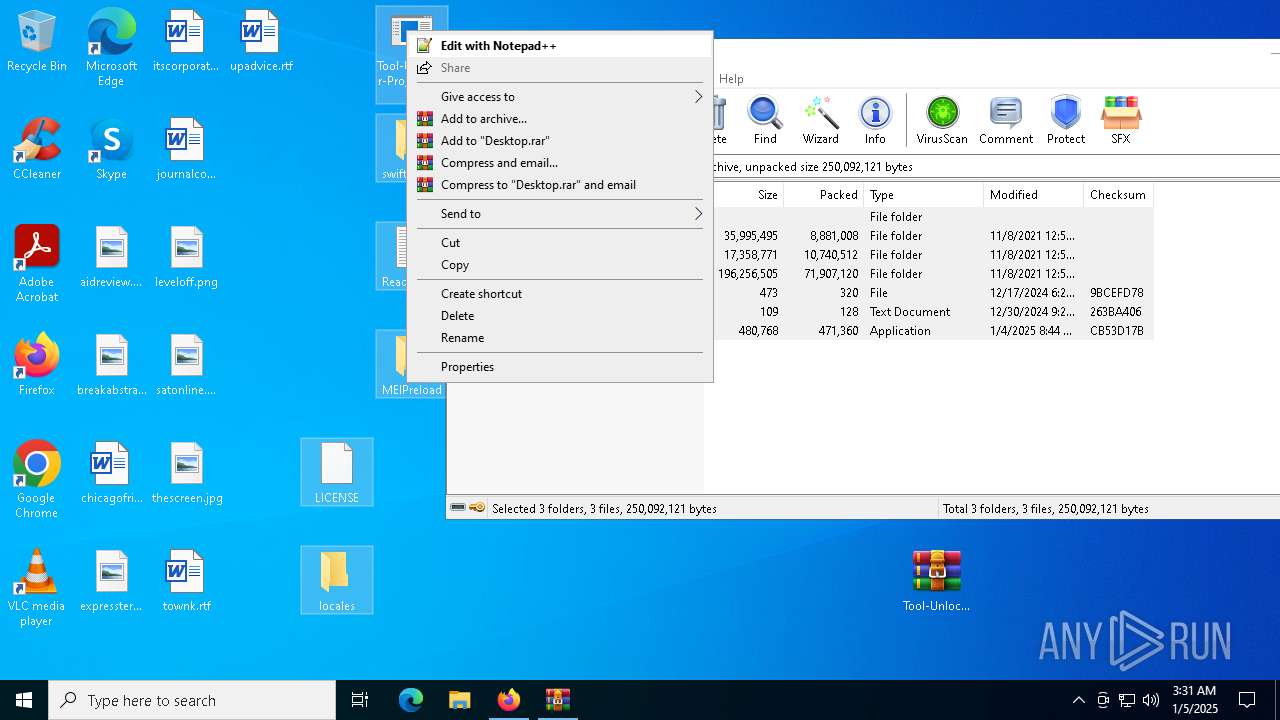
Task: Open Properties from the context menu
Action: point(560,367)
